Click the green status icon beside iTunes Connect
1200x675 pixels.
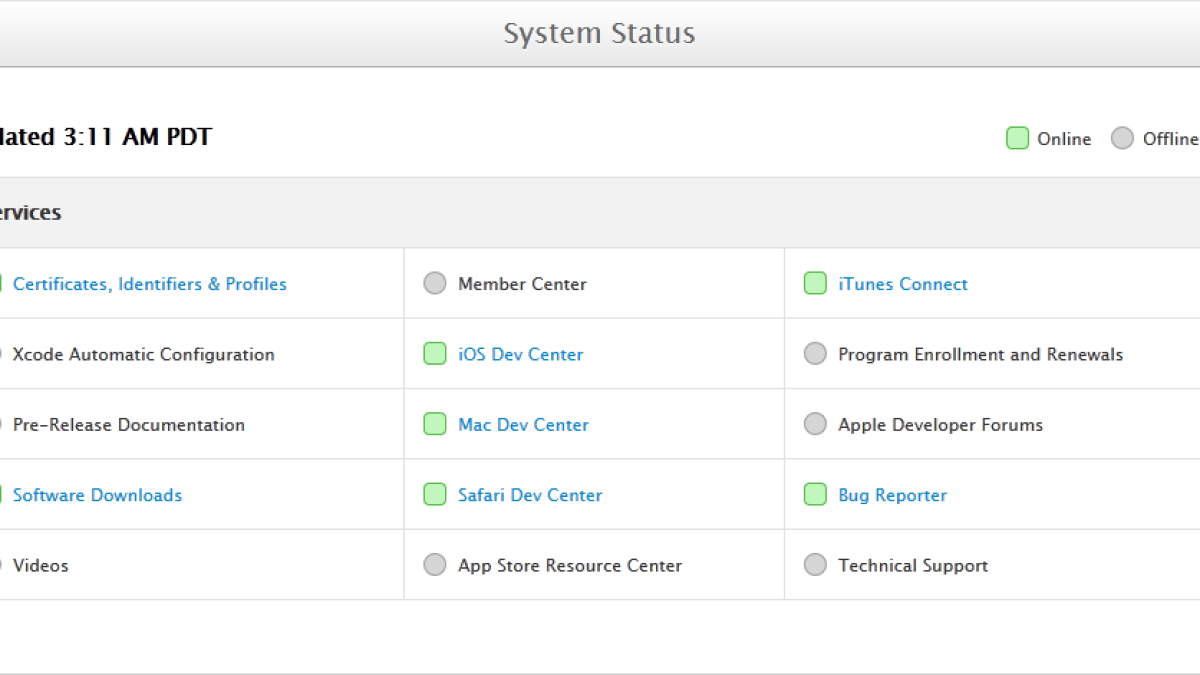tap(815, 283)
